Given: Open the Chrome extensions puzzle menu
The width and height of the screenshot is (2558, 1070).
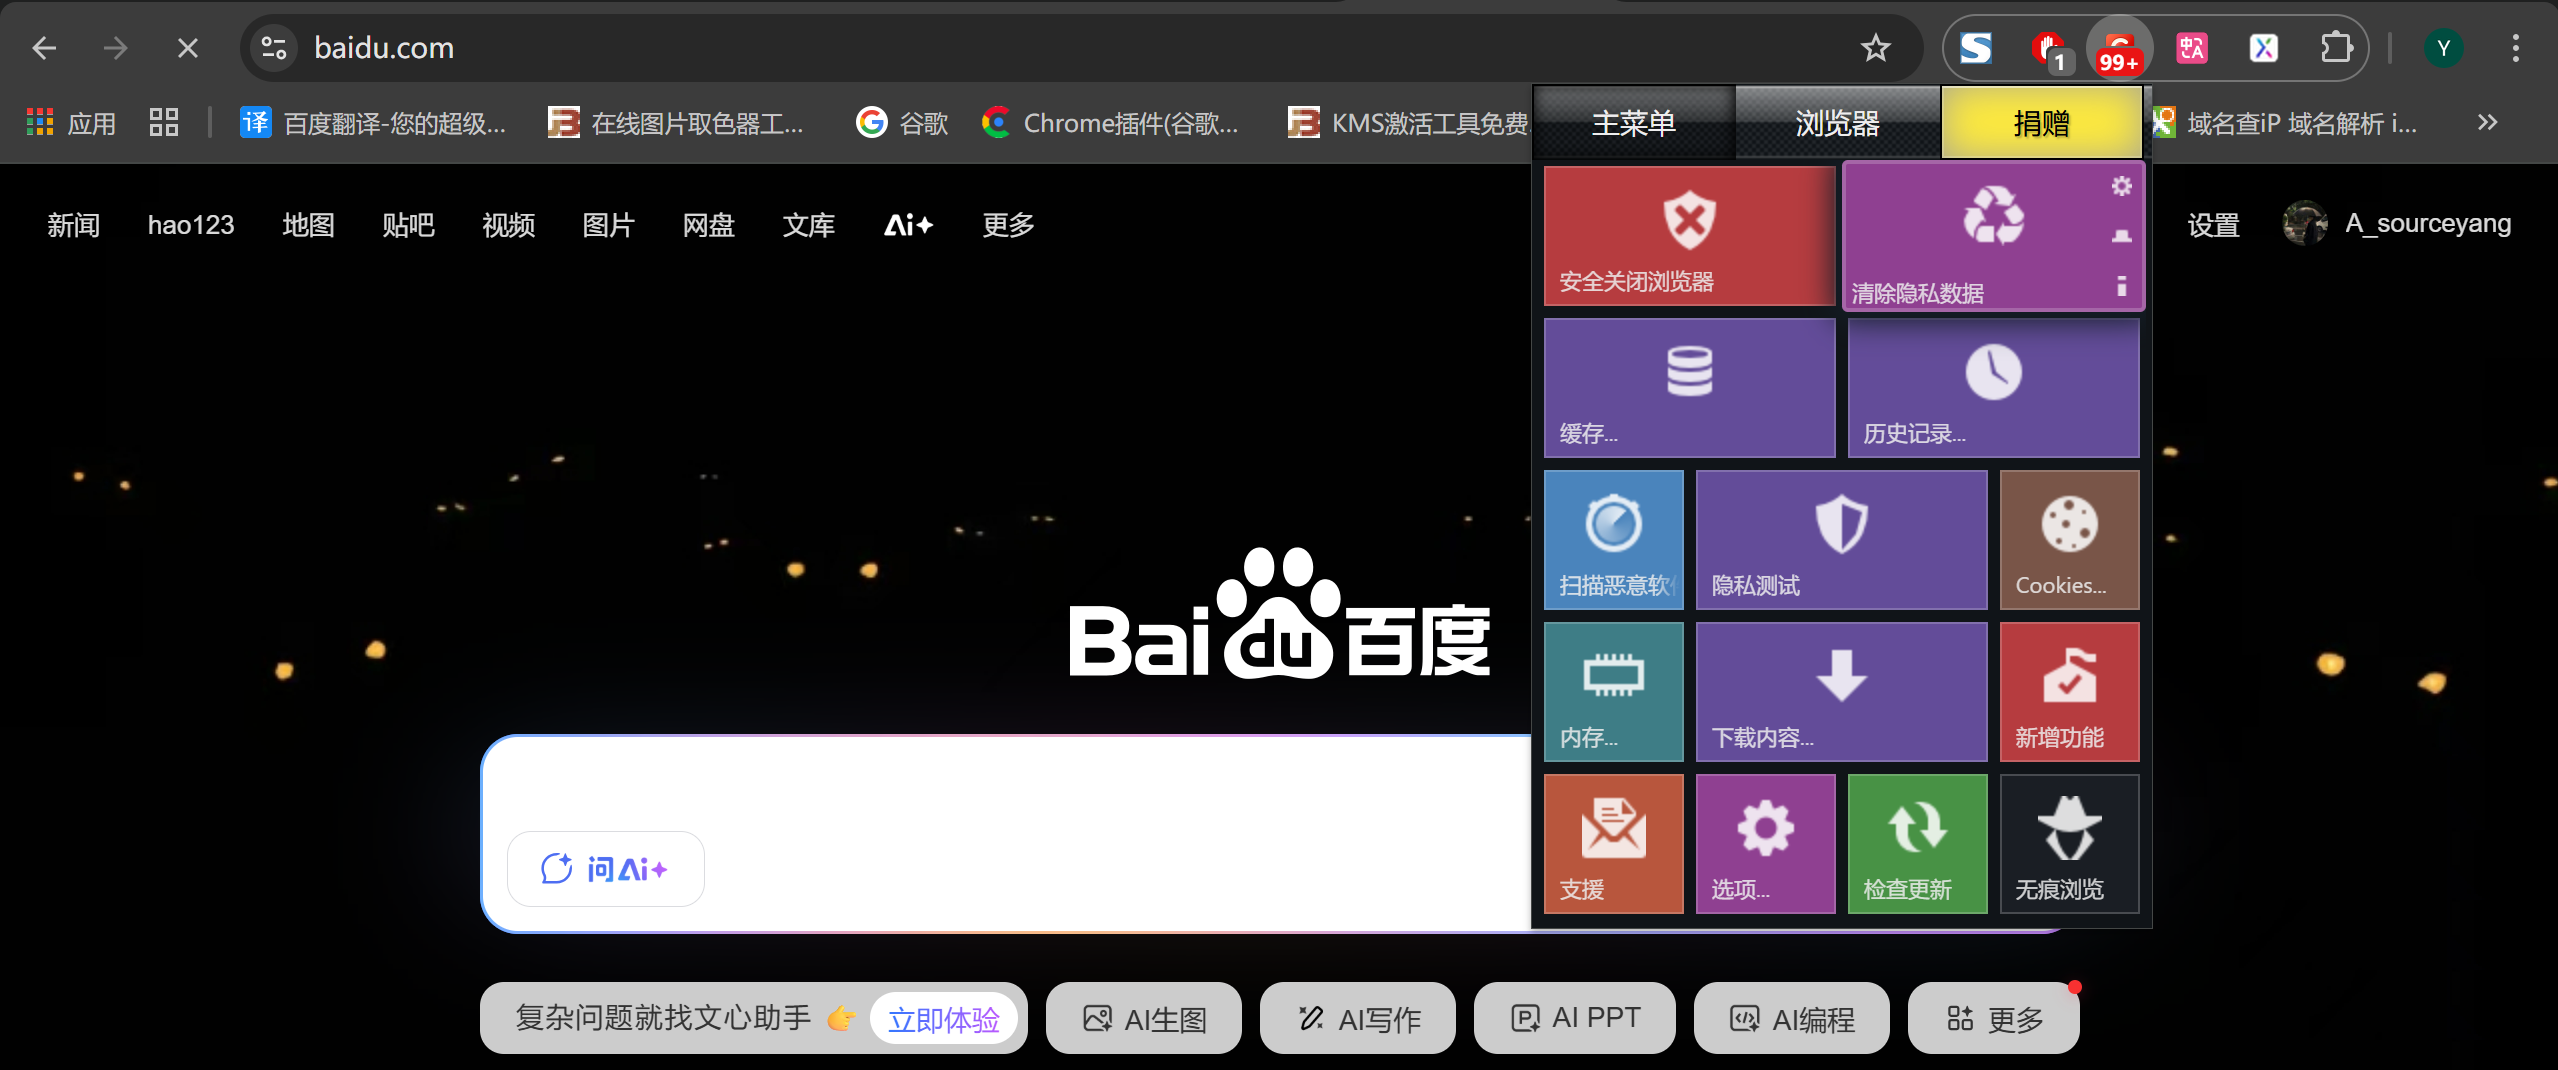Looking at the screenshot, I should 2336,47.
